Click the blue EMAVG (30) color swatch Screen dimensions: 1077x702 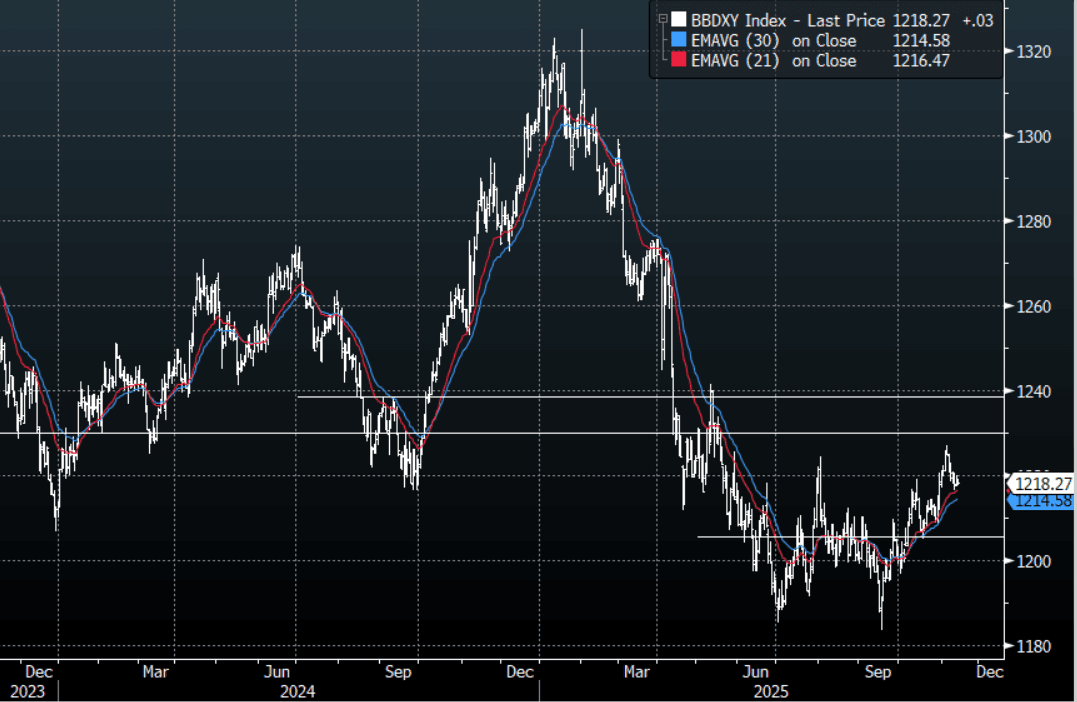coord(679,40)
